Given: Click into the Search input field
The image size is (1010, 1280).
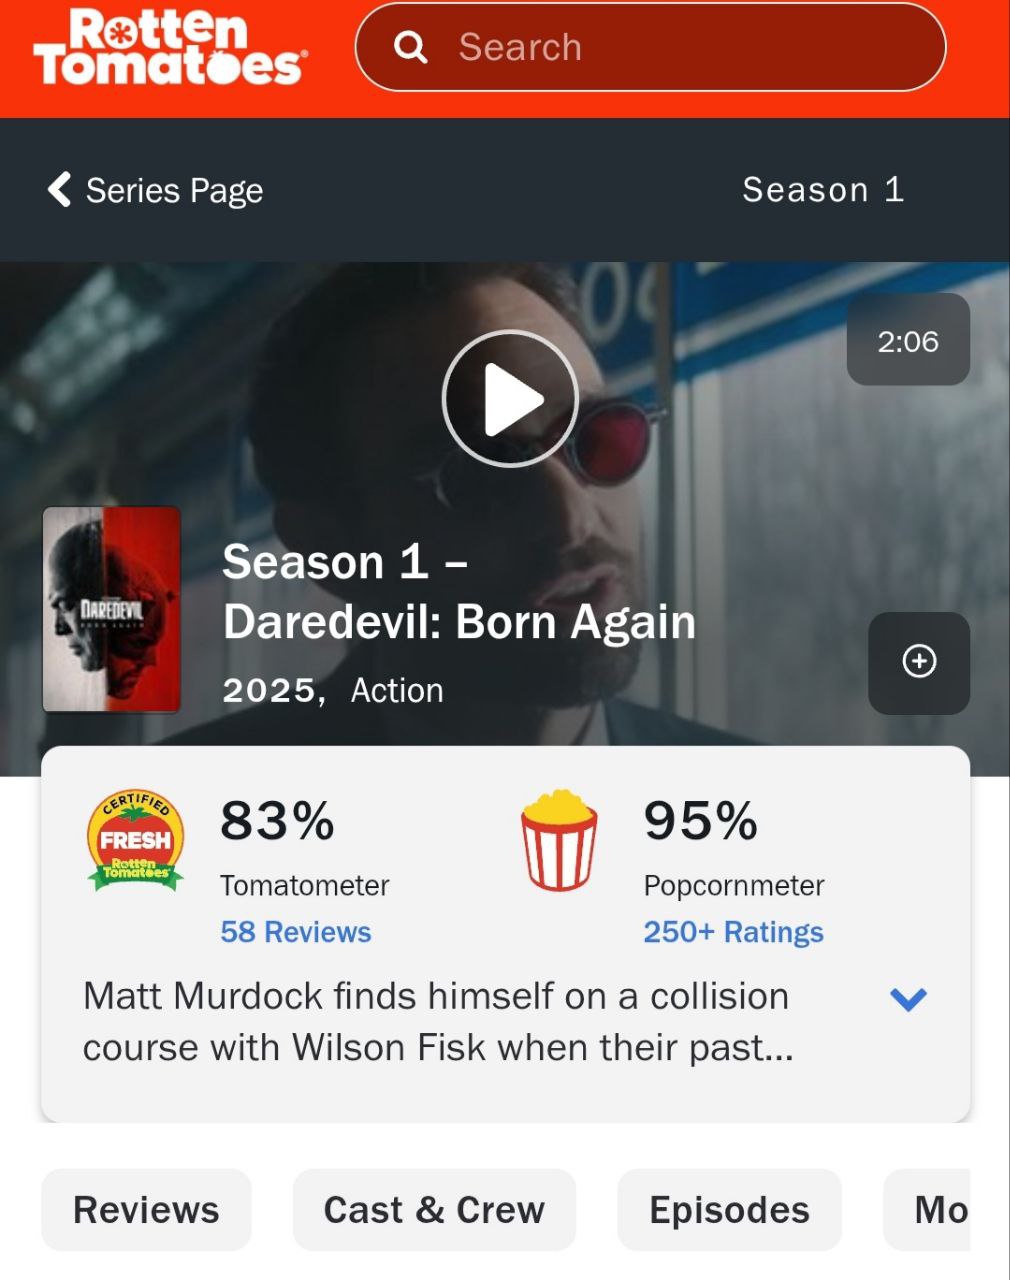Looking at the screenshot, I should click(x=650, y=47).
